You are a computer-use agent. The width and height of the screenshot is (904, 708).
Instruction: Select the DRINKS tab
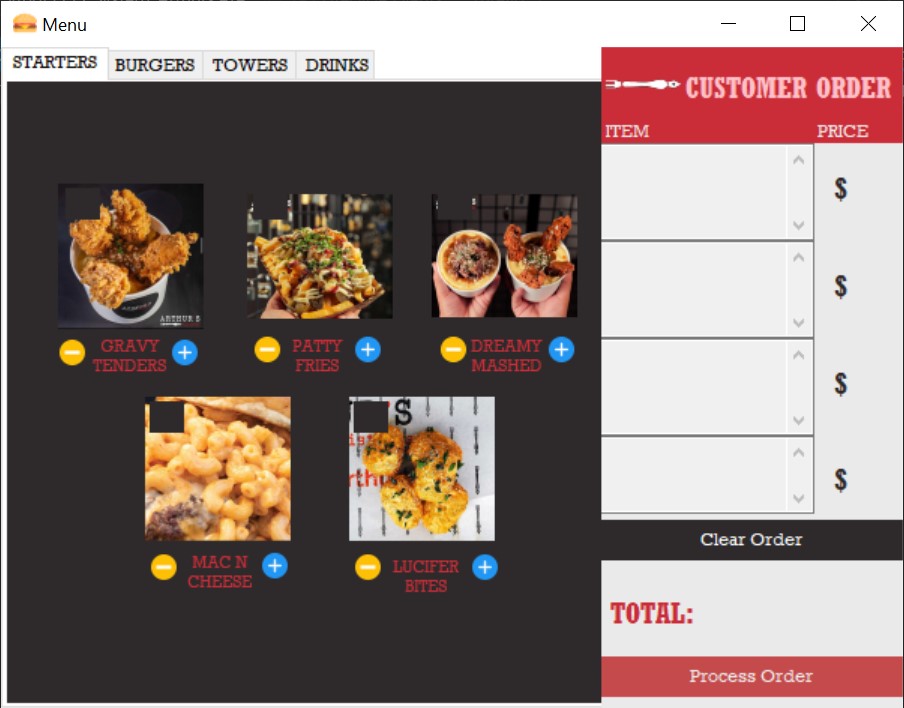[x=337, y=65]
